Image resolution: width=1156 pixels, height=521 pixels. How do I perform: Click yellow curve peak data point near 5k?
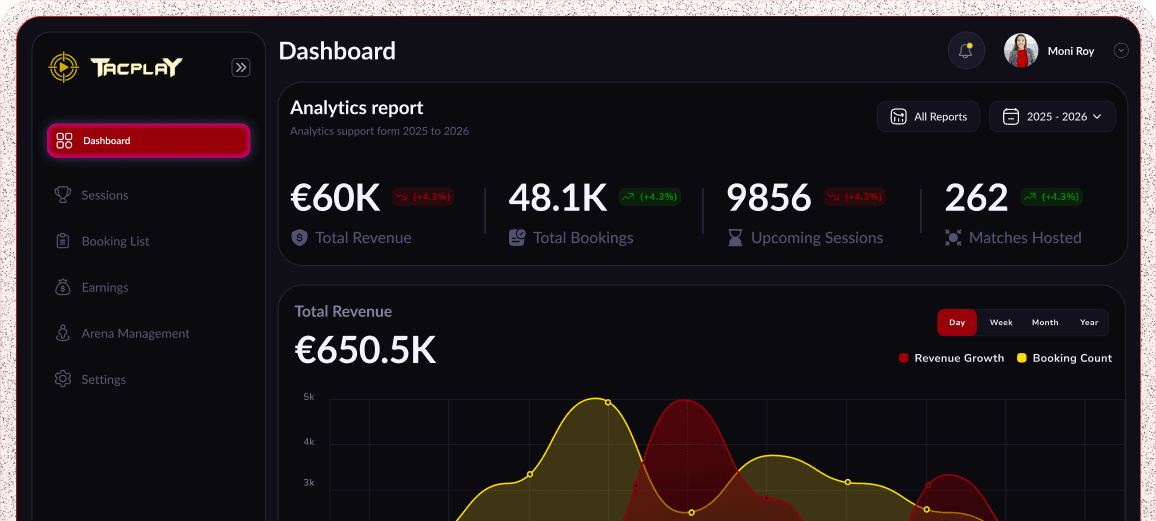(608, 402)
